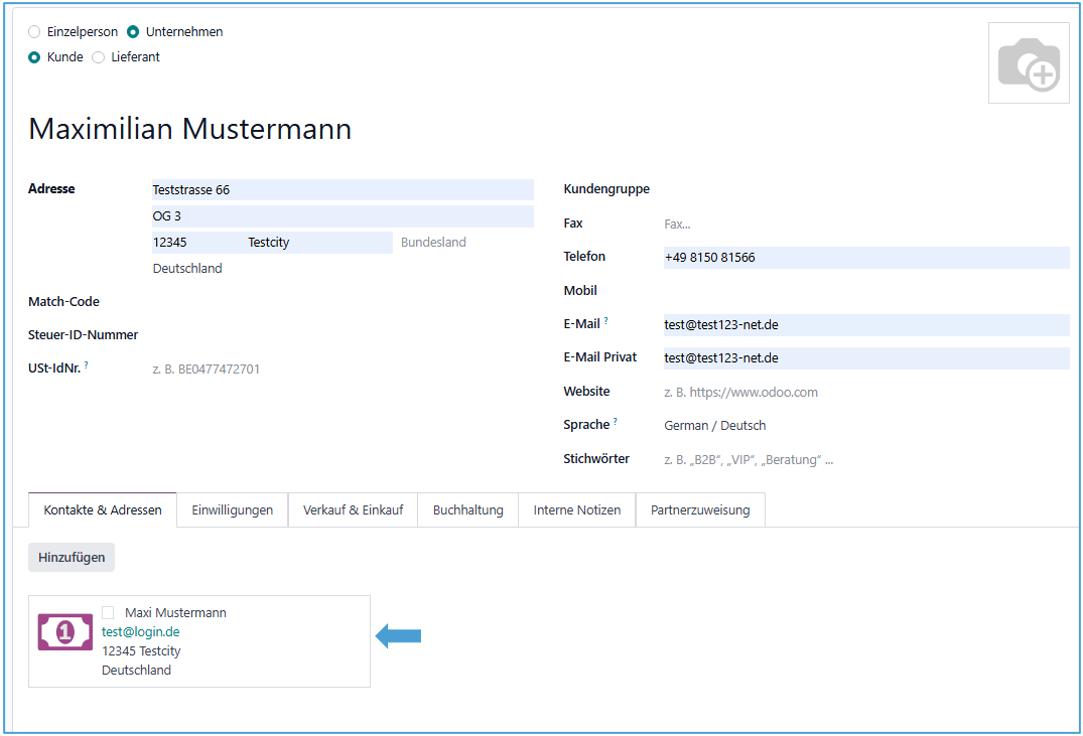Select the Kunde radio button
1083x736 pixels.
tap(35, 57)
